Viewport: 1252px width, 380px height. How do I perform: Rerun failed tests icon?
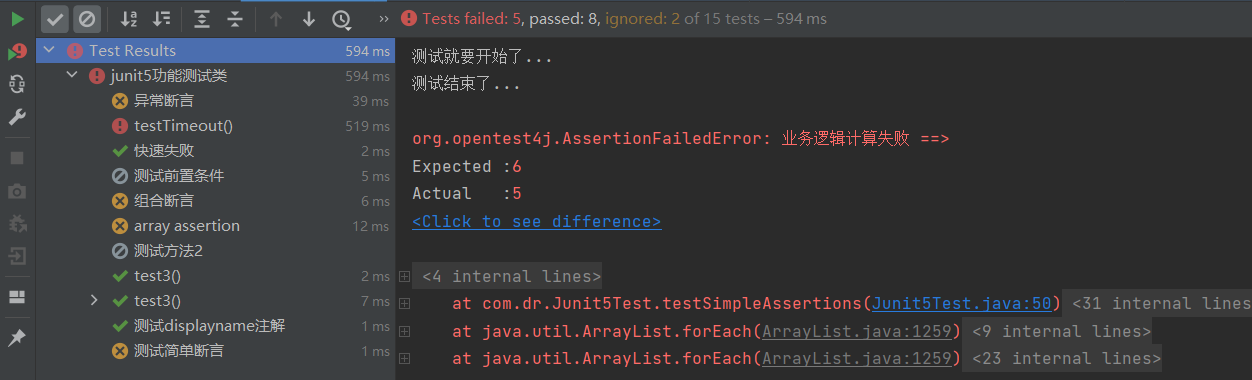(17, 52)
